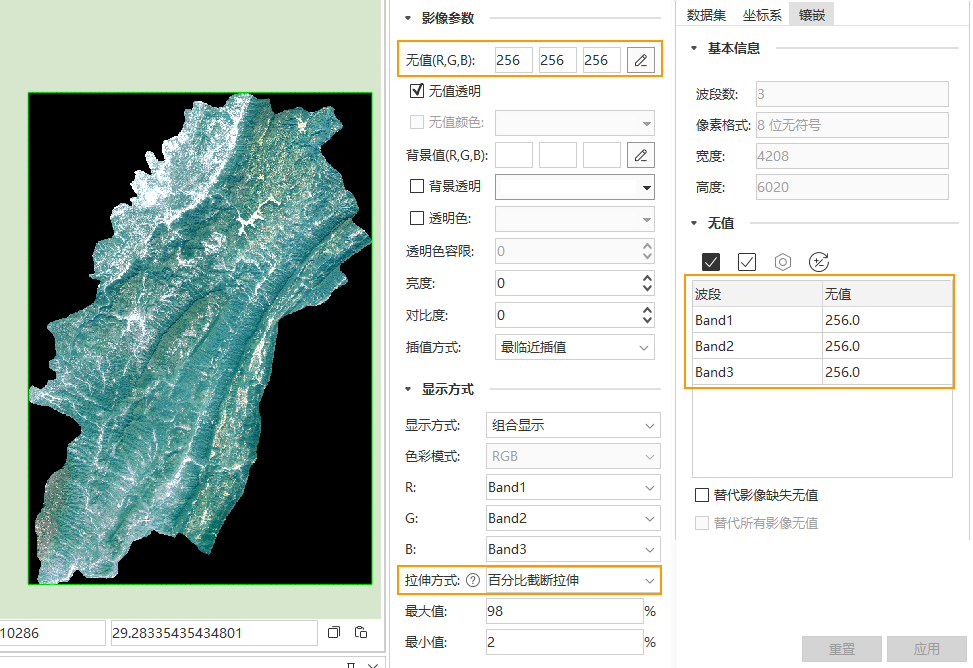
Task: Click the pencil icon beside 无值(R,G,B)
Action: 641,60
